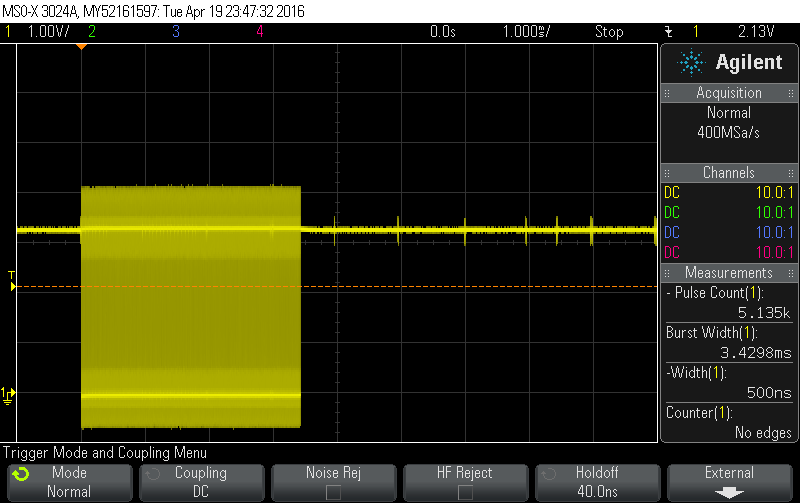Open the External trigger submenu
Viewport: 800px width, 503px height.
point(729,480)
